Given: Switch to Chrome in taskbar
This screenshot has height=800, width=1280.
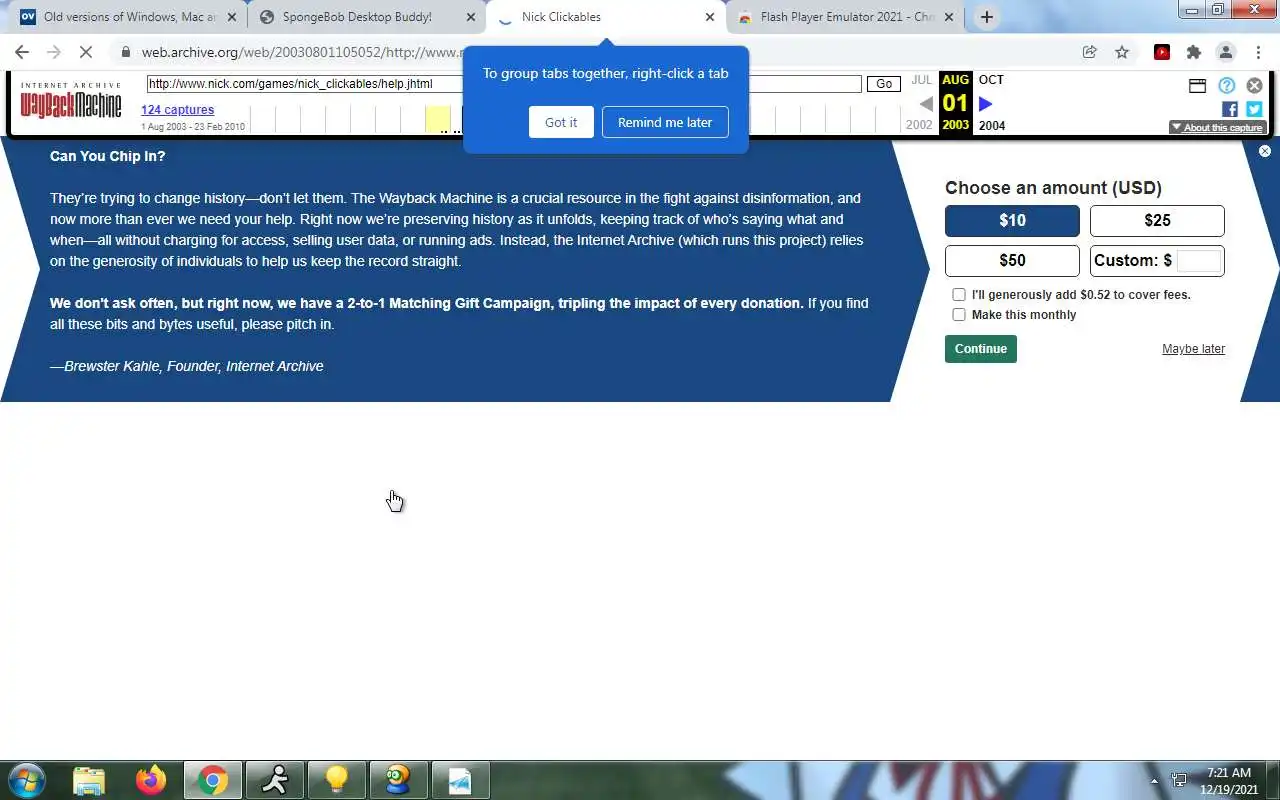Looking at the screenshot, I should (212, 780).
